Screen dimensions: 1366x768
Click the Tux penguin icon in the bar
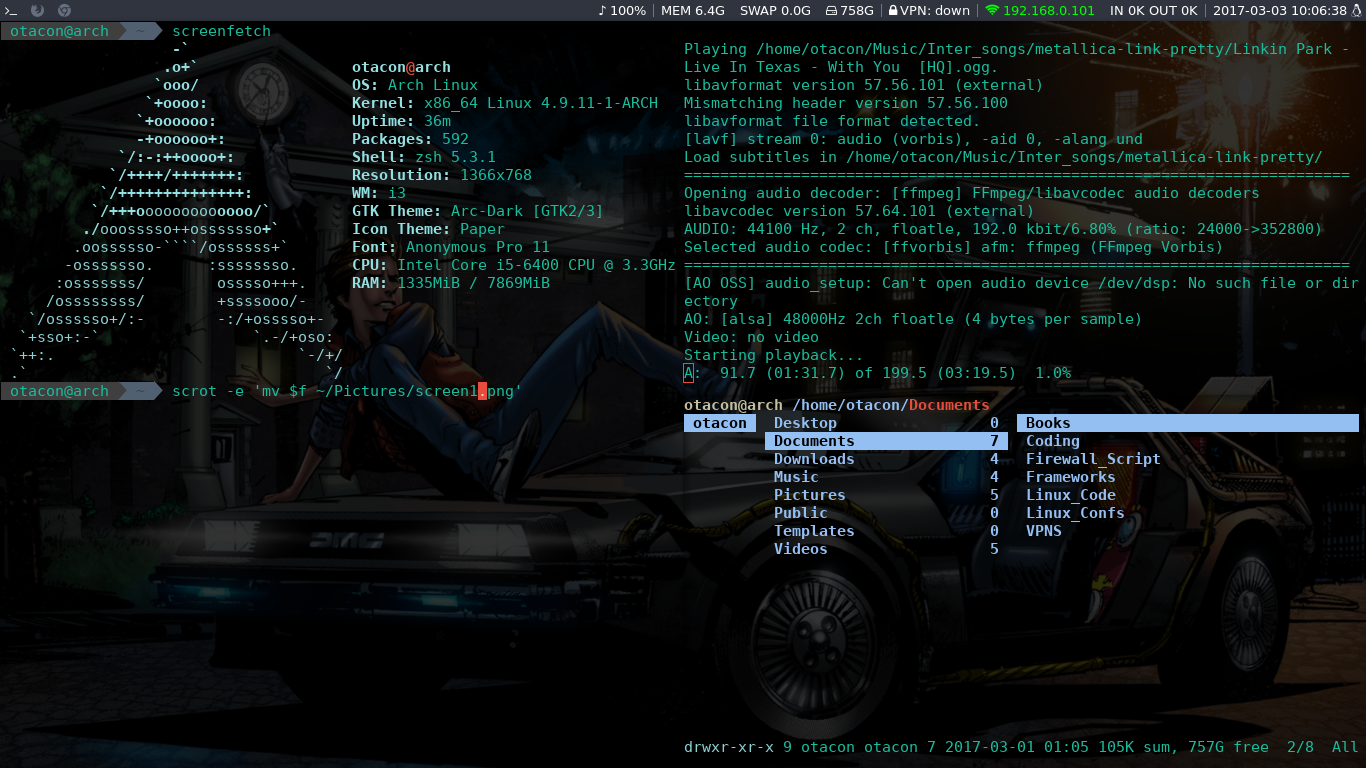(x=1357, y=10)
